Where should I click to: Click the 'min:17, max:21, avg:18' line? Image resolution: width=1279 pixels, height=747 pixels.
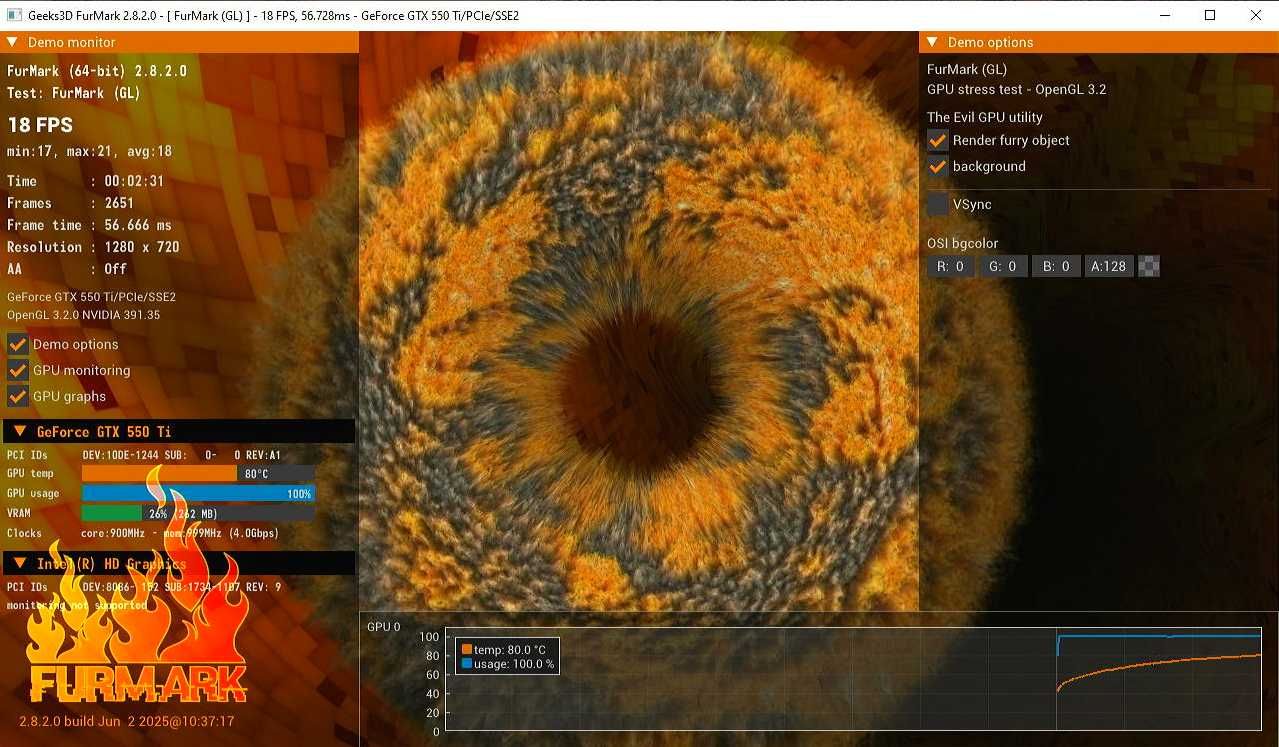[x=90, y=152]
